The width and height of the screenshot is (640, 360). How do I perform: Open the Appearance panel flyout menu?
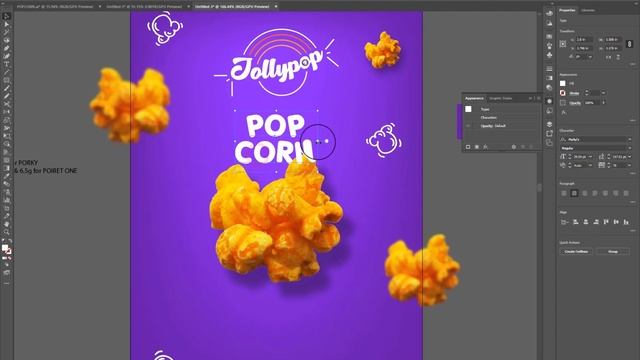(x=539, y=98)
